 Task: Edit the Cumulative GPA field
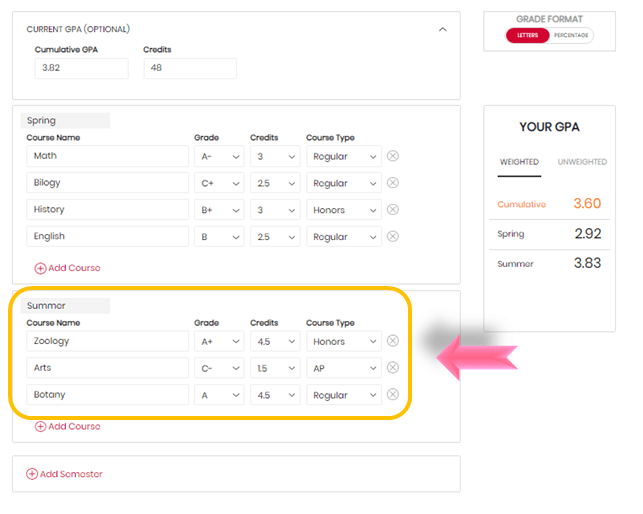pyautogui.click(x=82, y=68)
